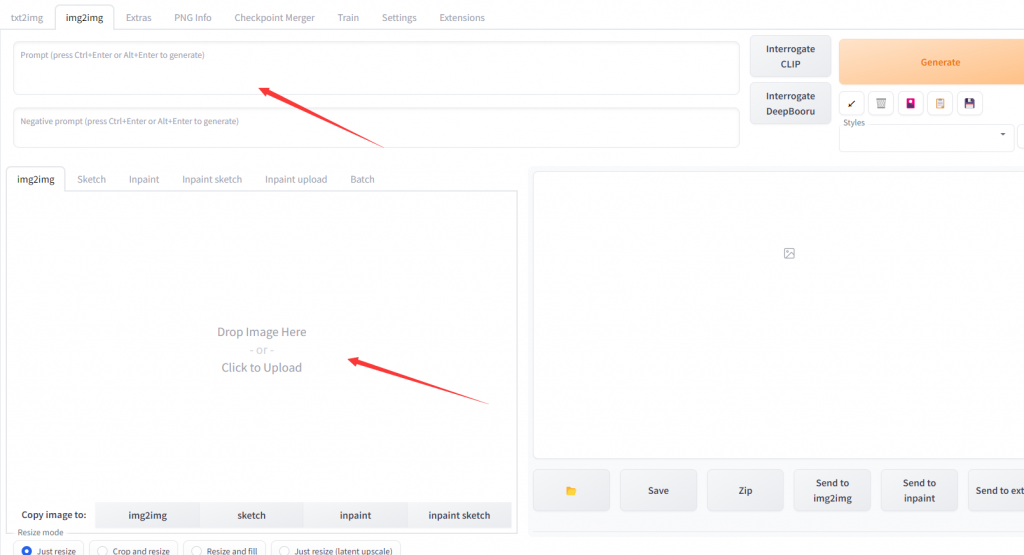This screenshot has height=555, width=1024.
Task: Open the Styles dropdown
Action: [x=927, y=138]
